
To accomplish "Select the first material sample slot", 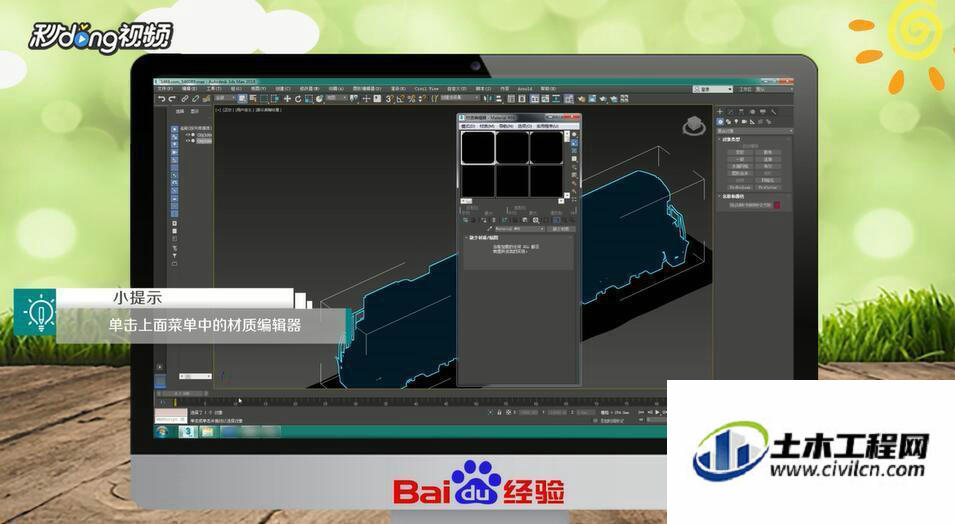I will click(478, 148).
